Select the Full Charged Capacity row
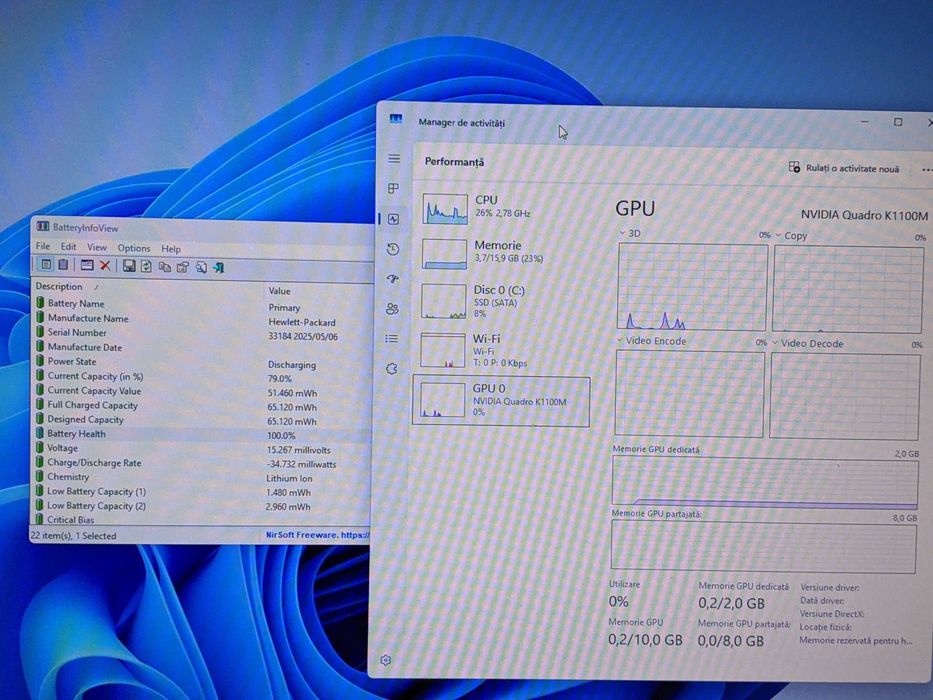Image resolution: width=933 pixels, height=700 pixels. point(202,405)
